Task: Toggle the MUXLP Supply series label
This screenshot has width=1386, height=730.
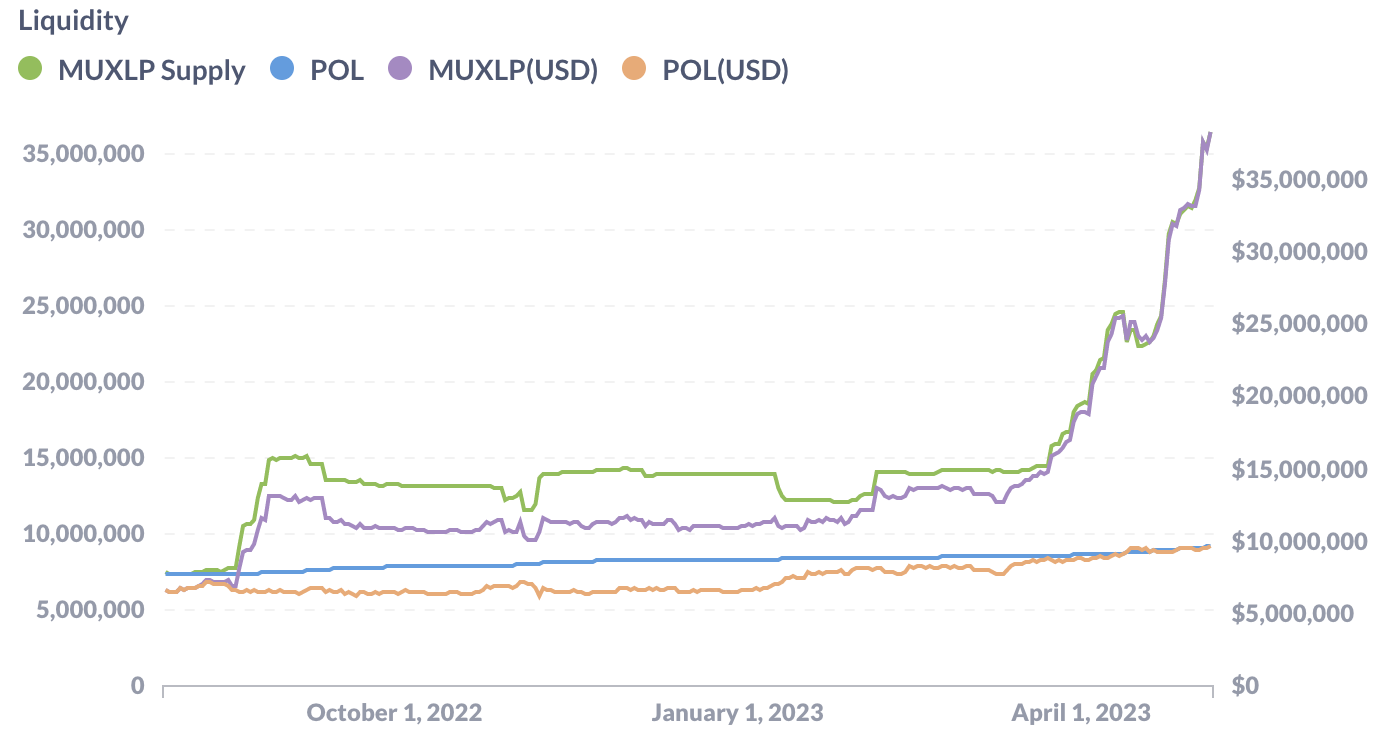Action: (152, 71)
